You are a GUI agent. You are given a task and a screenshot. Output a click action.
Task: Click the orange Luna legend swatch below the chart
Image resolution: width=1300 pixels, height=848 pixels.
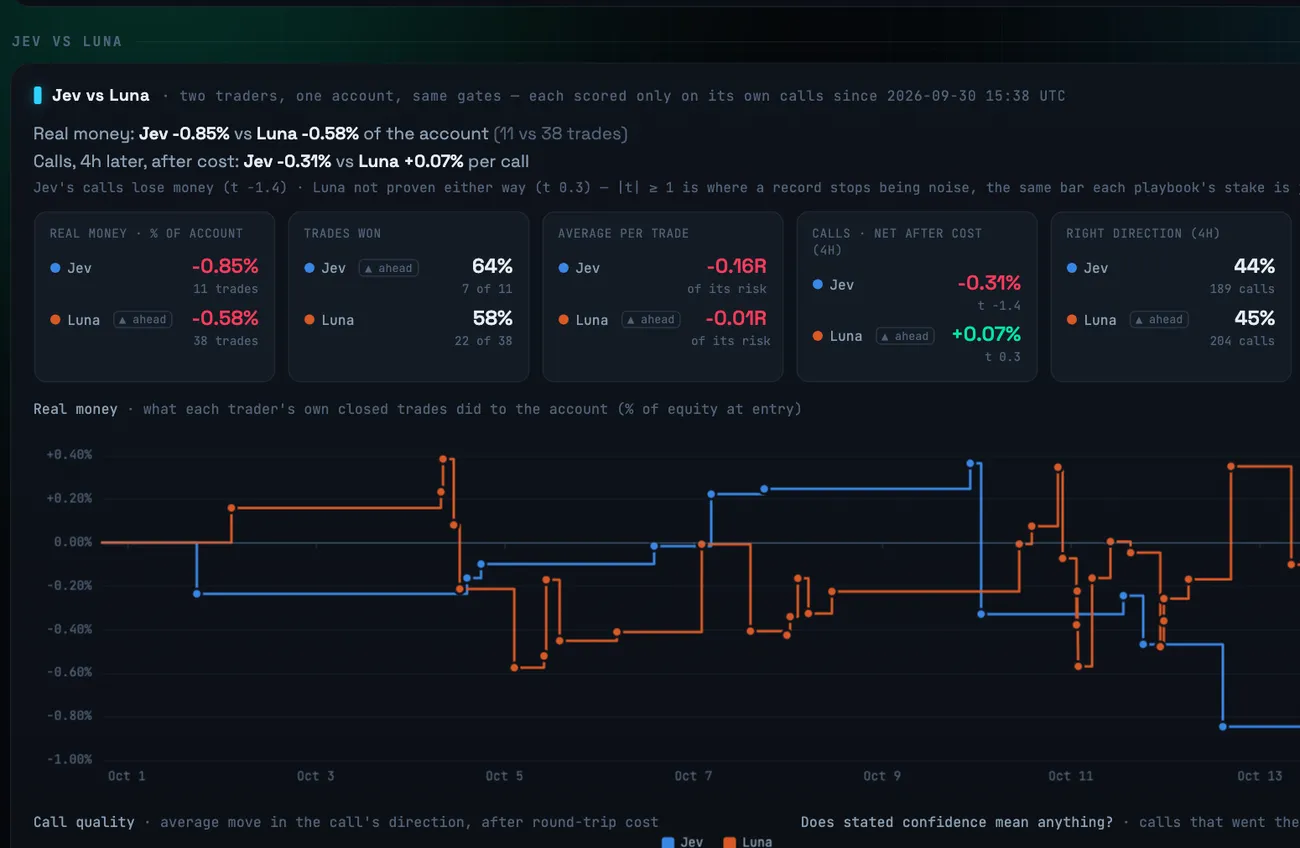pyautogui.click(x=729, y=842)
